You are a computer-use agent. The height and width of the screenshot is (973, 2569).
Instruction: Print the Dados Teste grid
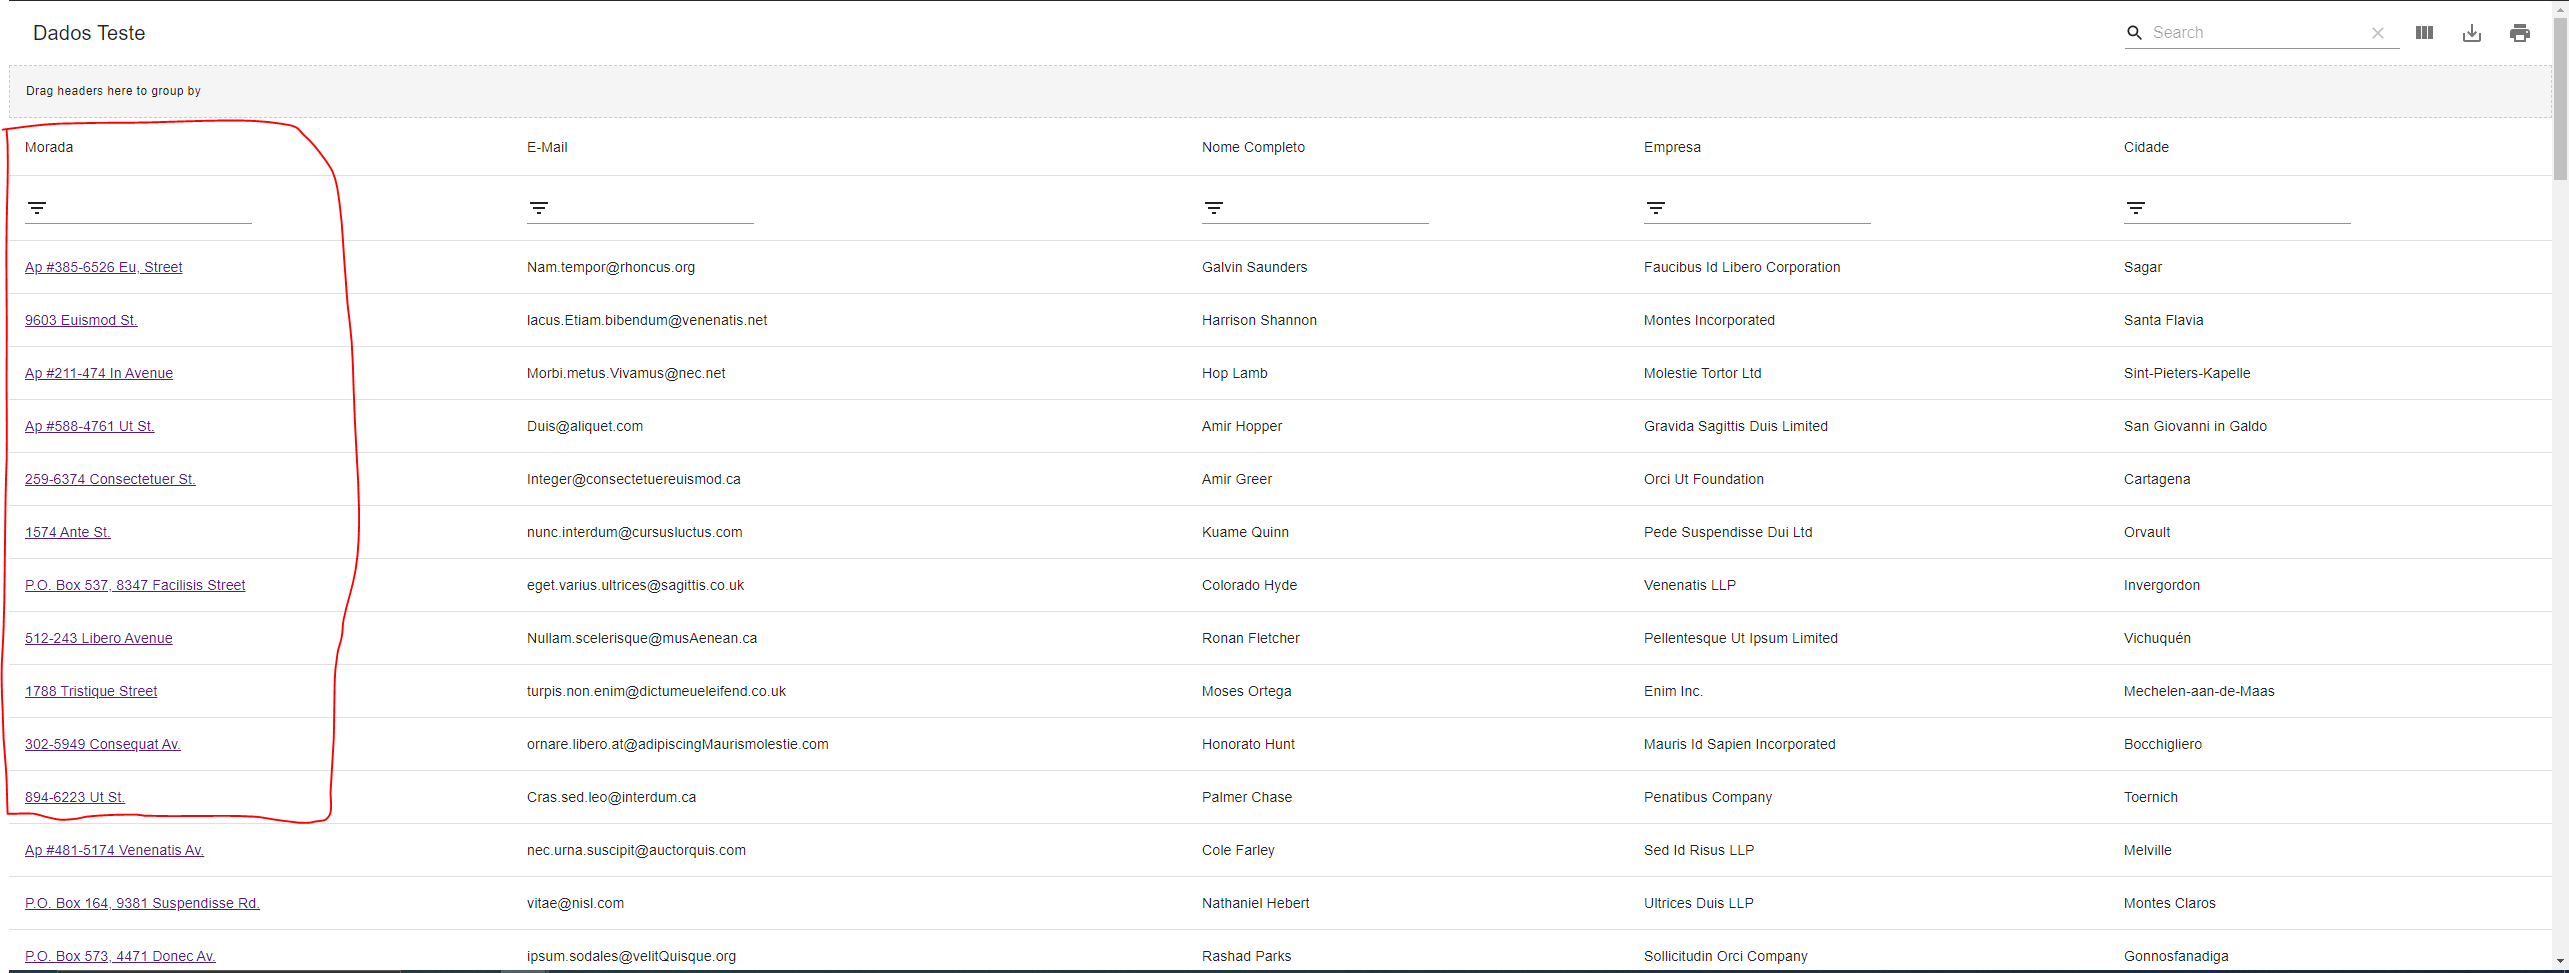(2520, 33)
